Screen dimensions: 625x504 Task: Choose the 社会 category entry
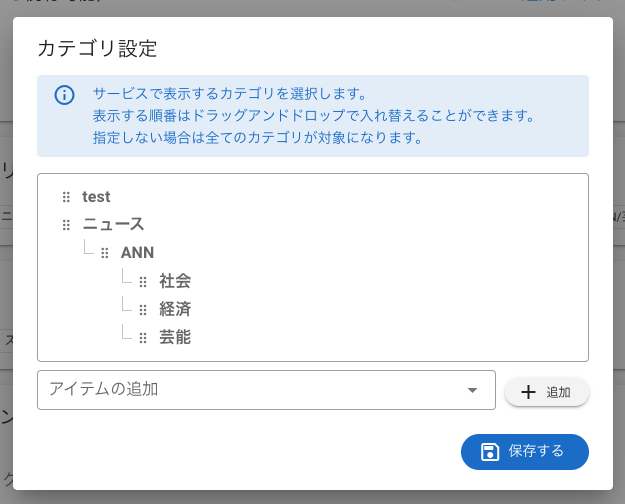point(175,282)
